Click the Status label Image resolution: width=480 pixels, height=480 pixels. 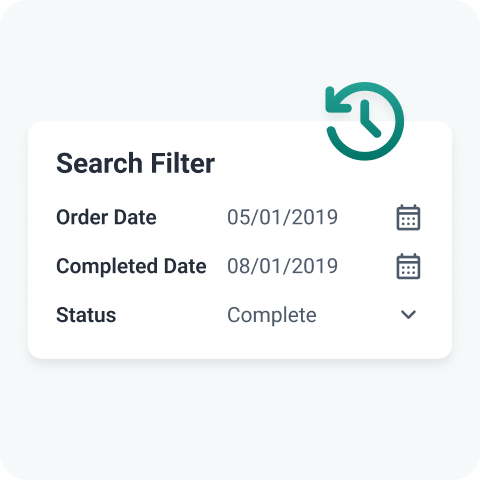tap(86, 315)
